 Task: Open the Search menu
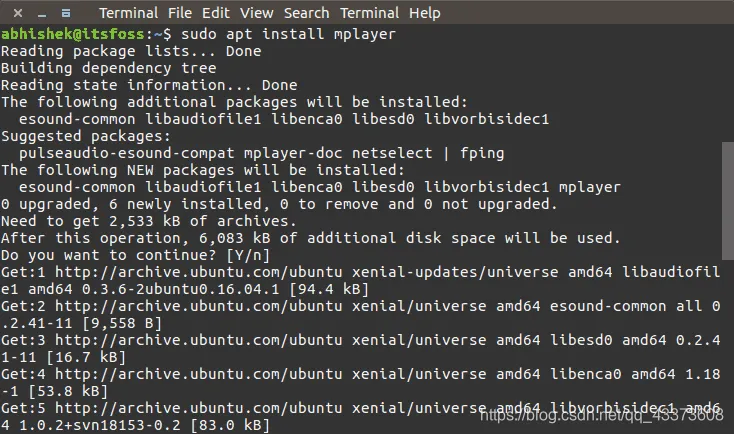tap(306, 13)
